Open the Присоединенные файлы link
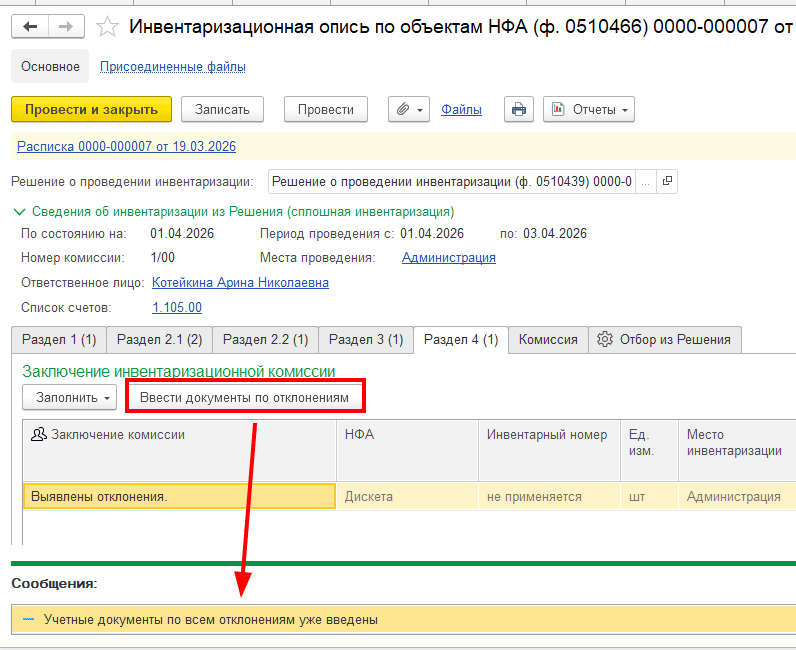 (173, 67)
